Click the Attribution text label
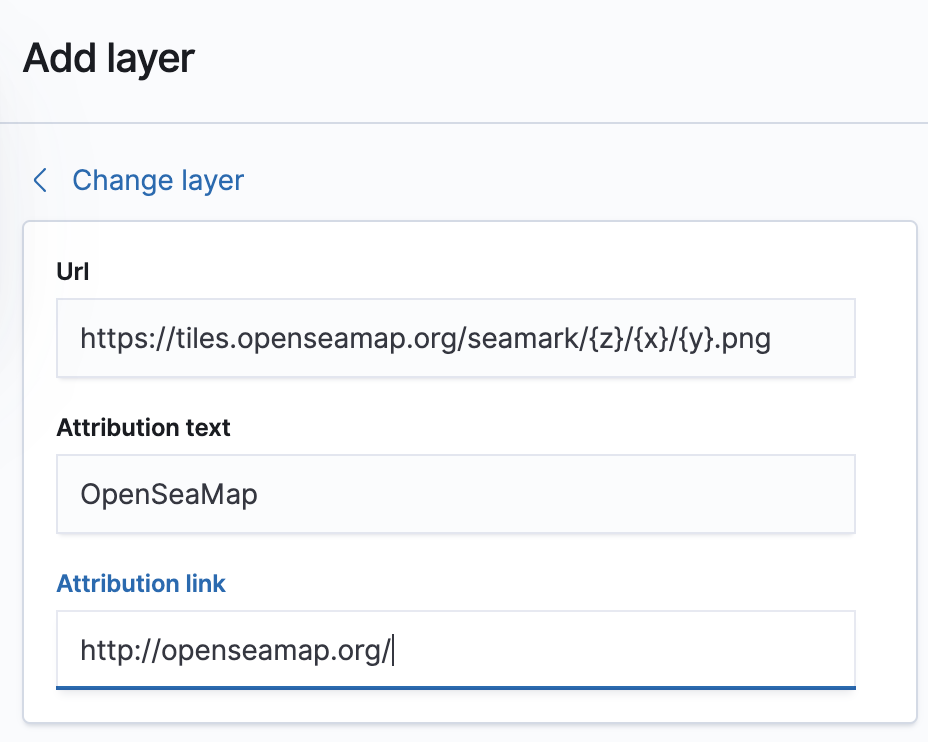 click(x=143, y=428)
